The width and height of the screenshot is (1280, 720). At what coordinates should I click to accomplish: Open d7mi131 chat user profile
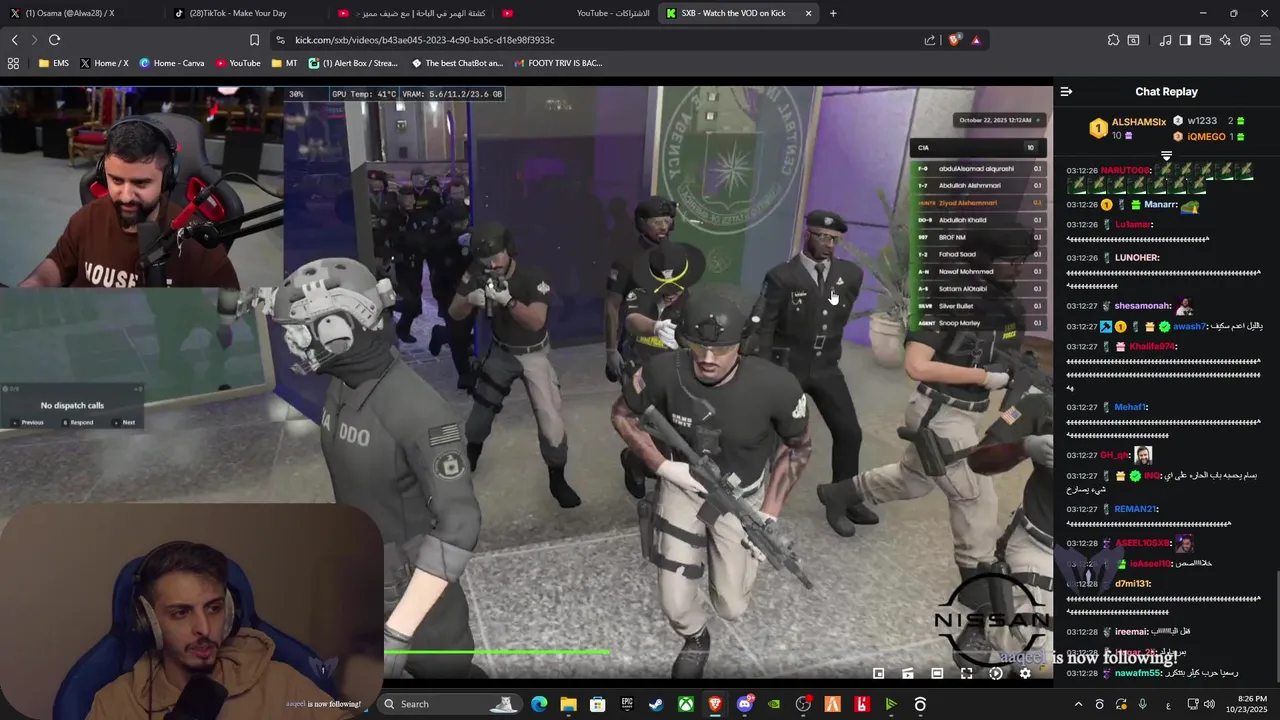(x=1133, y=584)
